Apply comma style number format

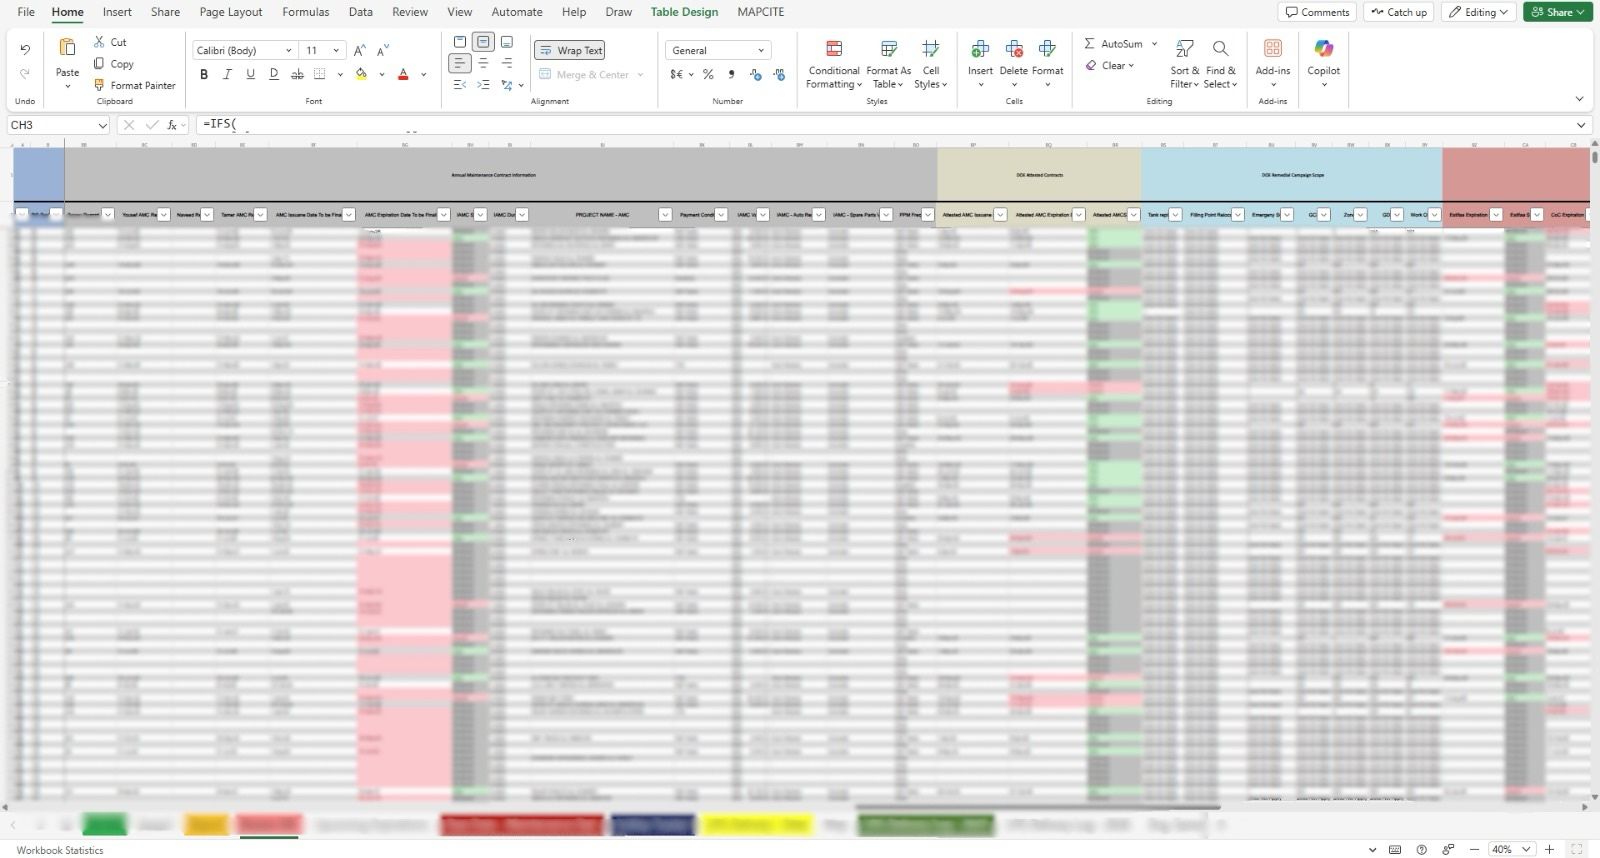(x=732, y=74)
